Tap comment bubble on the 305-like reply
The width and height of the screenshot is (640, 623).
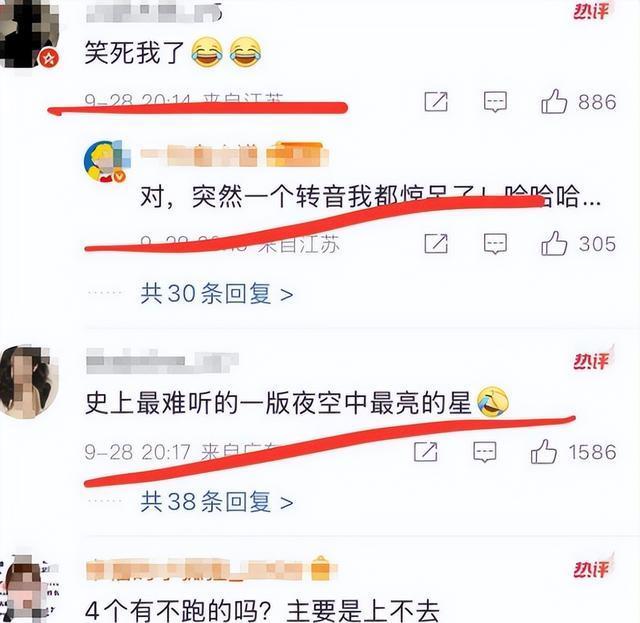pos(495,244)
